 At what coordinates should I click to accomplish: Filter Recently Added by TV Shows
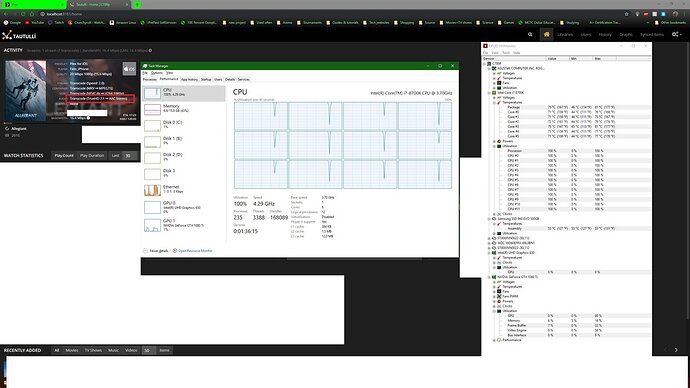(93, 351)
